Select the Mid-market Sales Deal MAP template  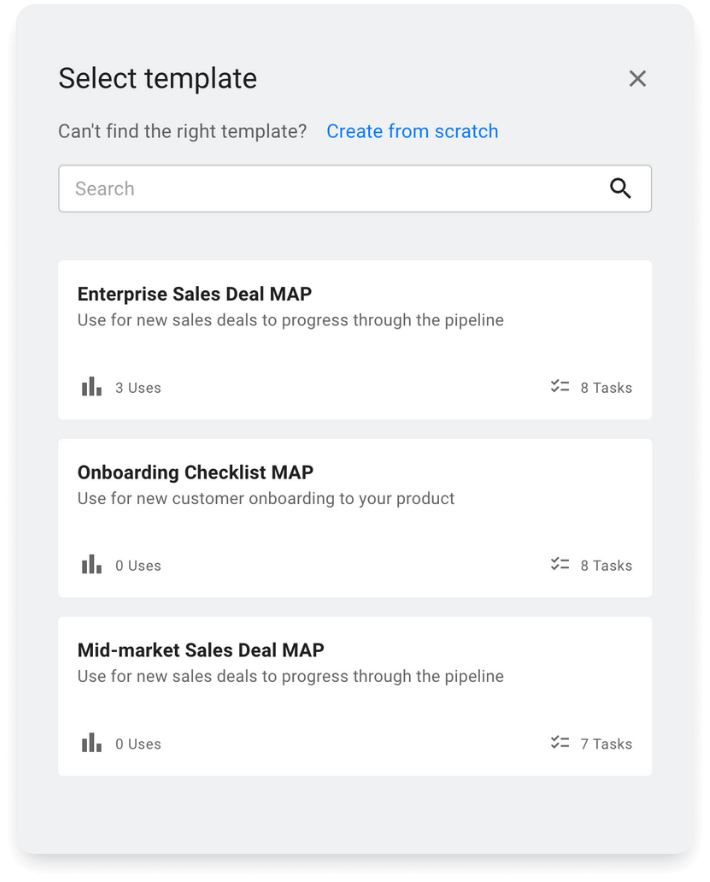click(354, 695)
